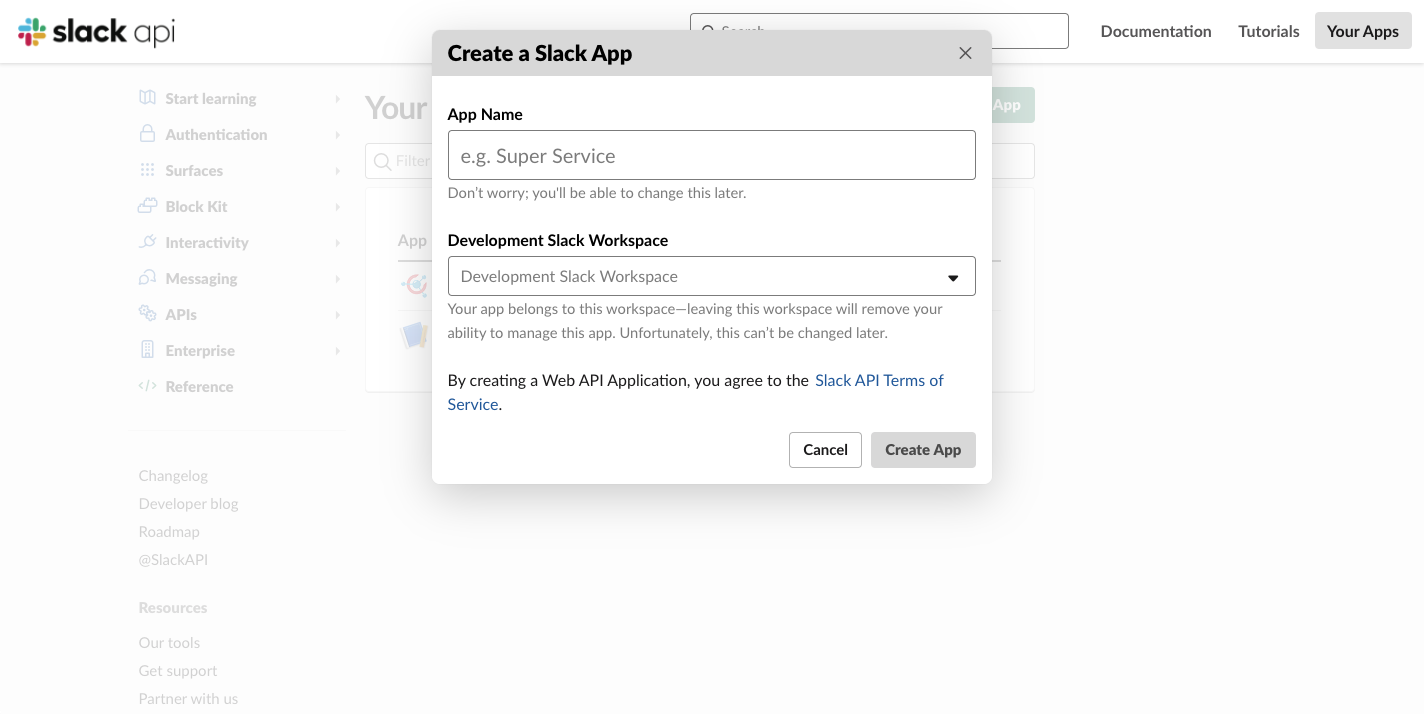This screenshot has height=714, width=1424.
Task: Open the Enterprise sidebar item
Action: point(200,350)
